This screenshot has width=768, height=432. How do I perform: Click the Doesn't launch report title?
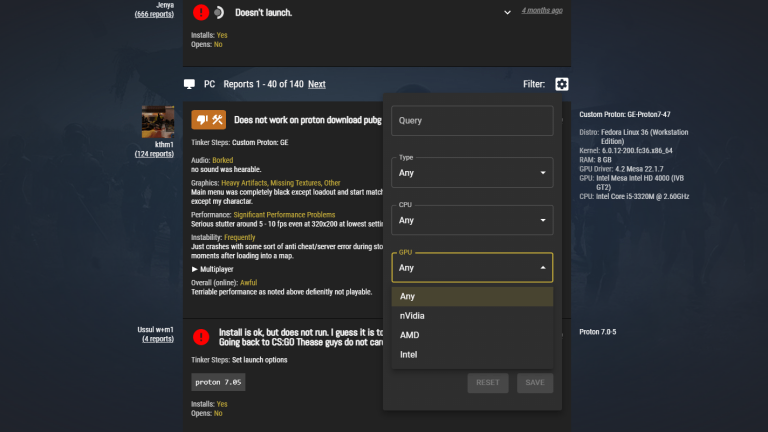point(264,13)
